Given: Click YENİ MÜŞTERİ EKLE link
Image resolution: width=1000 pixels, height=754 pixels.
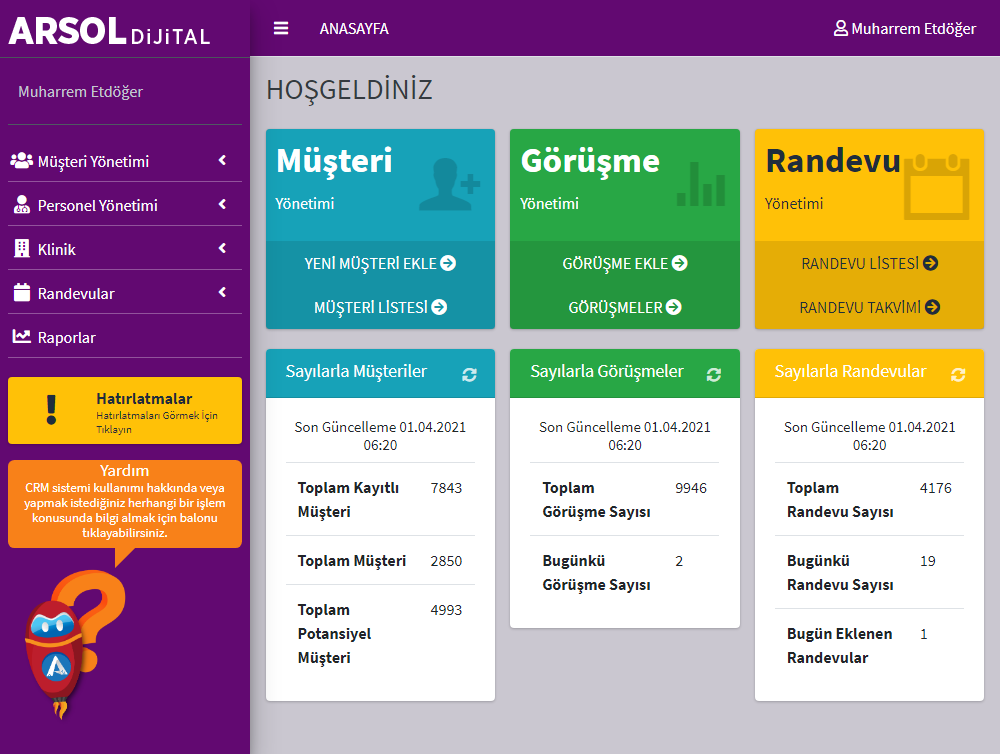Looking at the screenshot, I should (380, 264).
